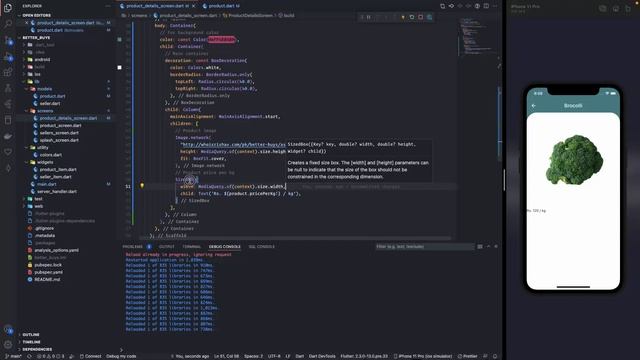640x360 pixels.
Task: Open the Search view in activity bar
Action: click(8, 24)
